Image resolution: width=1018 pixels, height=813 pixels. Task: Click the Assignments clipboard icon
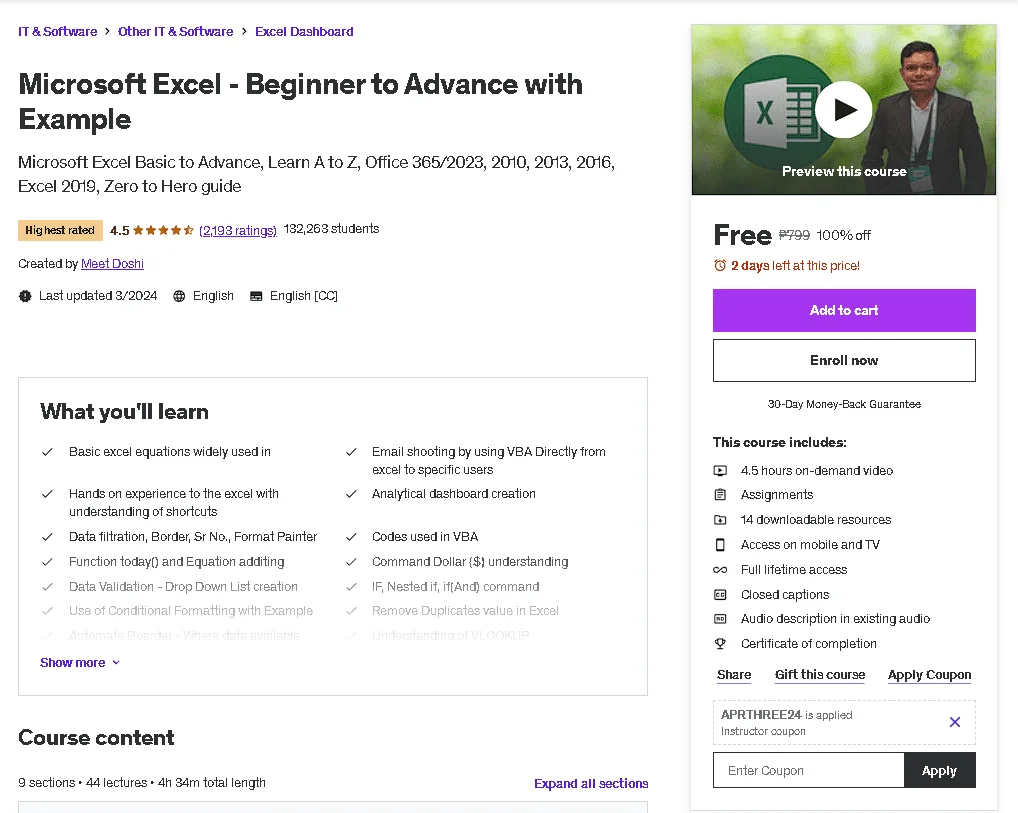(x=720, y=495)
